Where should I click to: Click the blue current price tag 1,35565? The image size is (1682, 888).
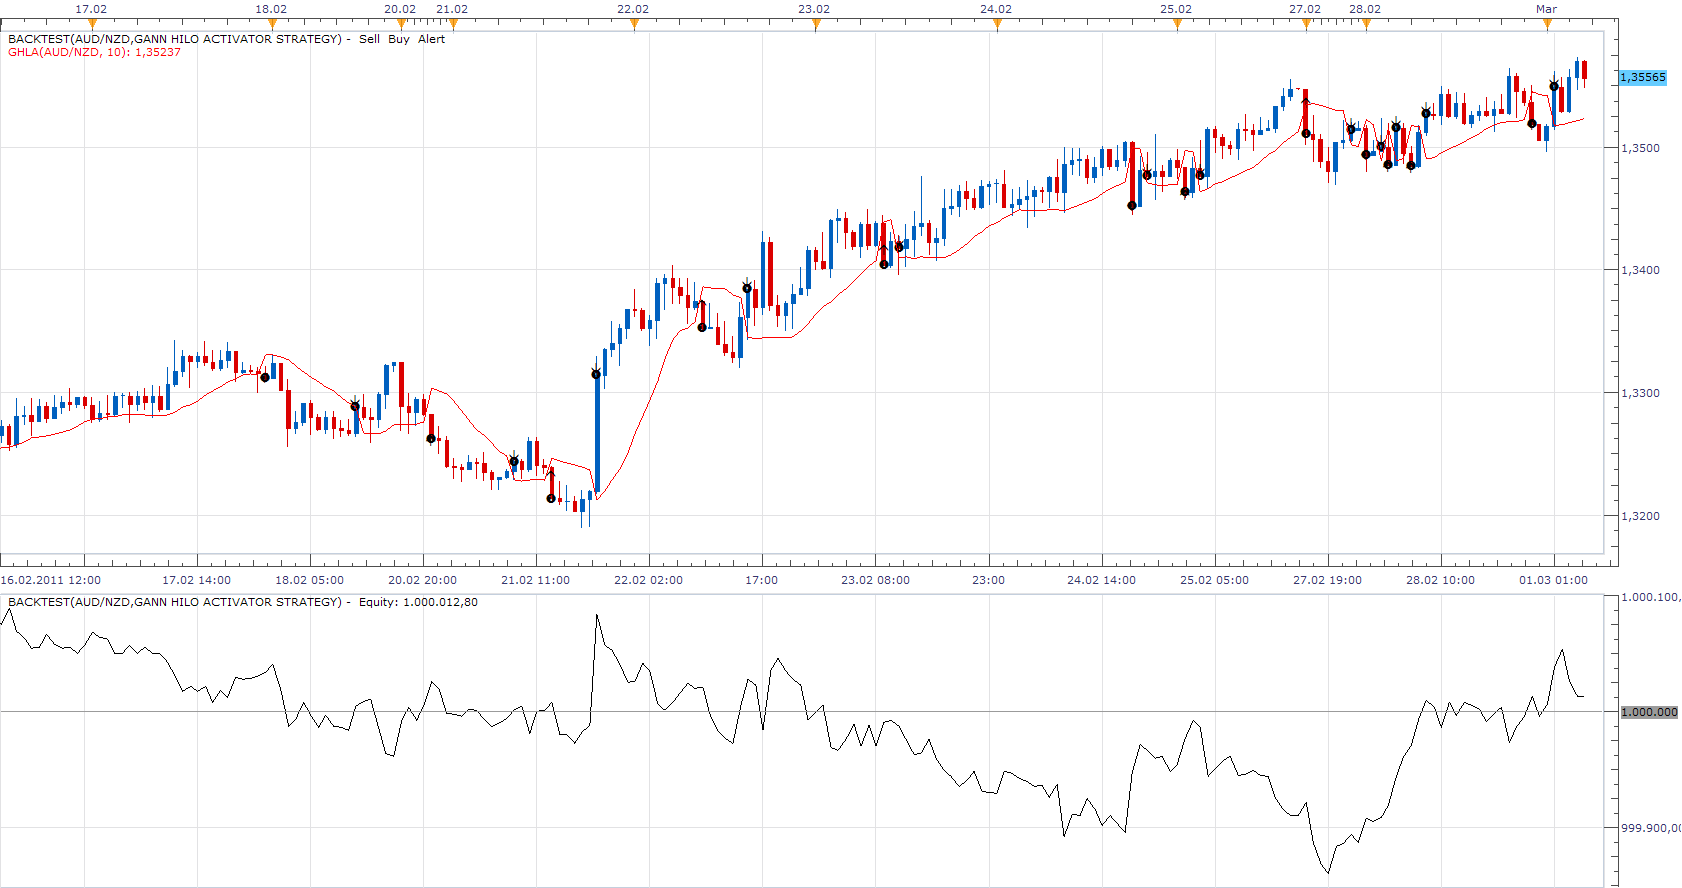click(1643, 77)
